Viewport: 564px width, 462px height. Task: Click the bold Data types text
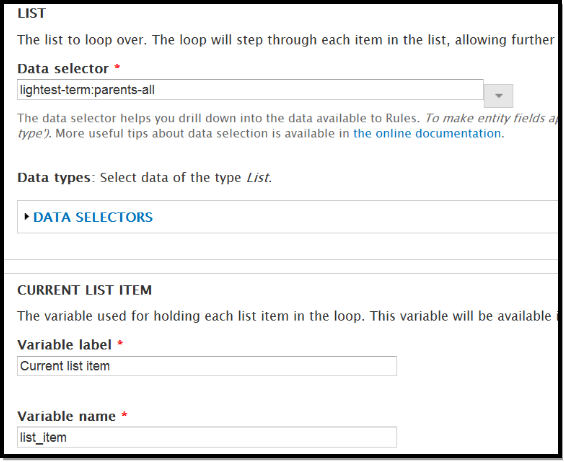click(54, 177)
